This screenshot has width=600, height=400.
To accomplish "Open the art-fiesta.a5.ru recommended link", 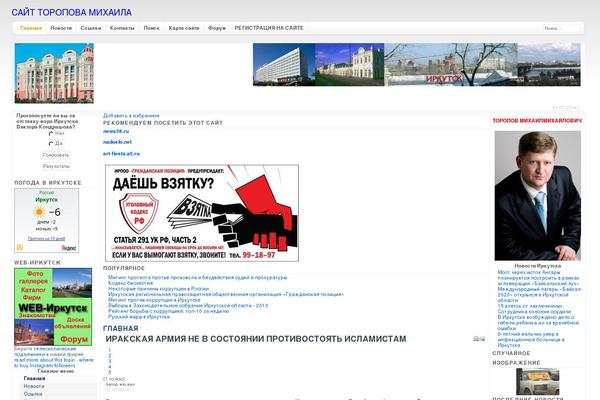I will tap(121, 153).
